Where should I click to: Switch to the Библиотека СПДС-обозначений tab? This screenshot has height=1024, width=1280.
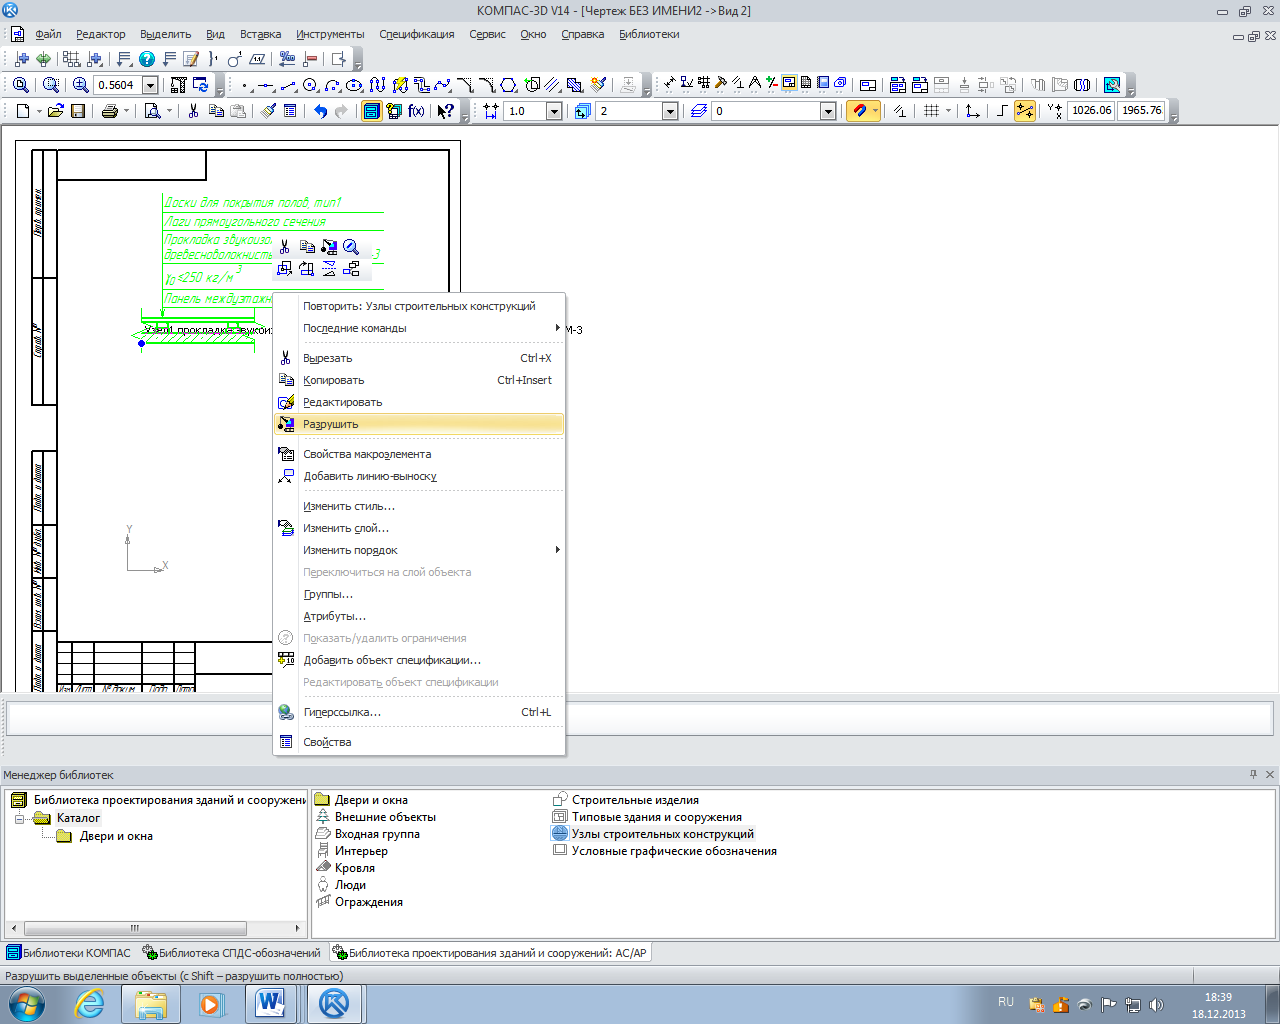[x=232, y=953]
